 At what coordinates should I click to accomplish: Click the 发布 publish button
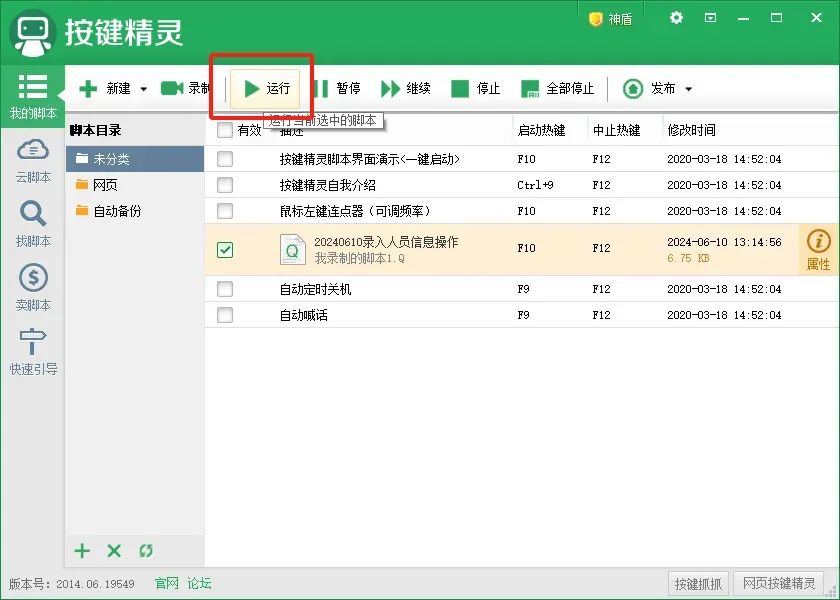(649, 88)
